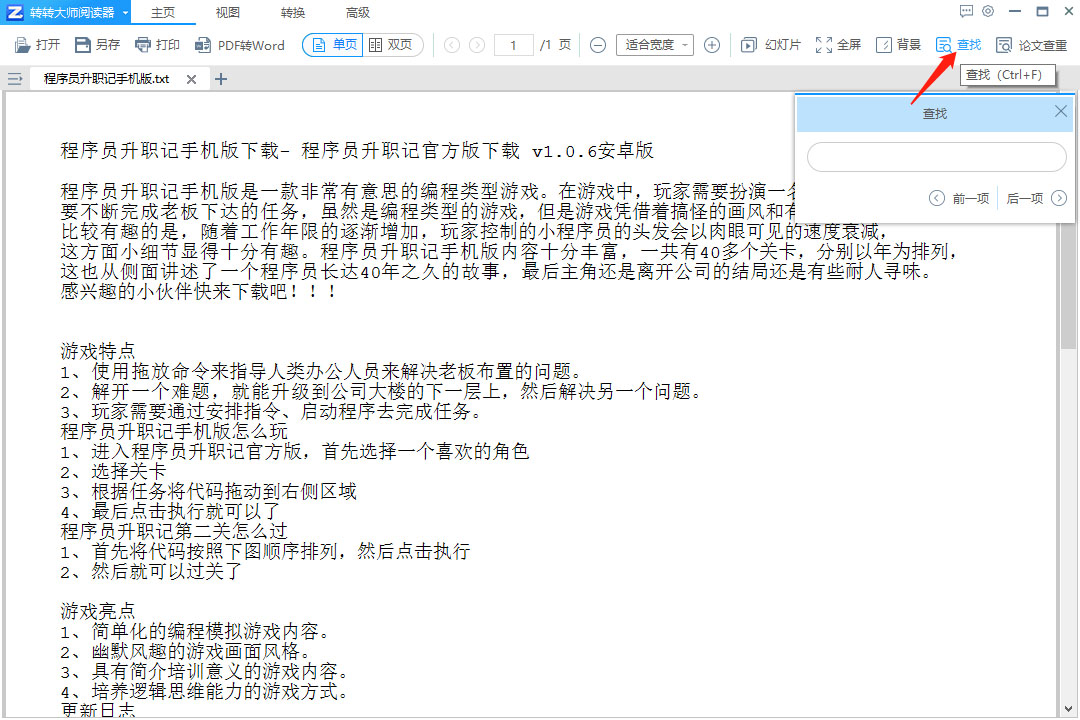Activate the 查找 search tool

(x=958, y=45)
